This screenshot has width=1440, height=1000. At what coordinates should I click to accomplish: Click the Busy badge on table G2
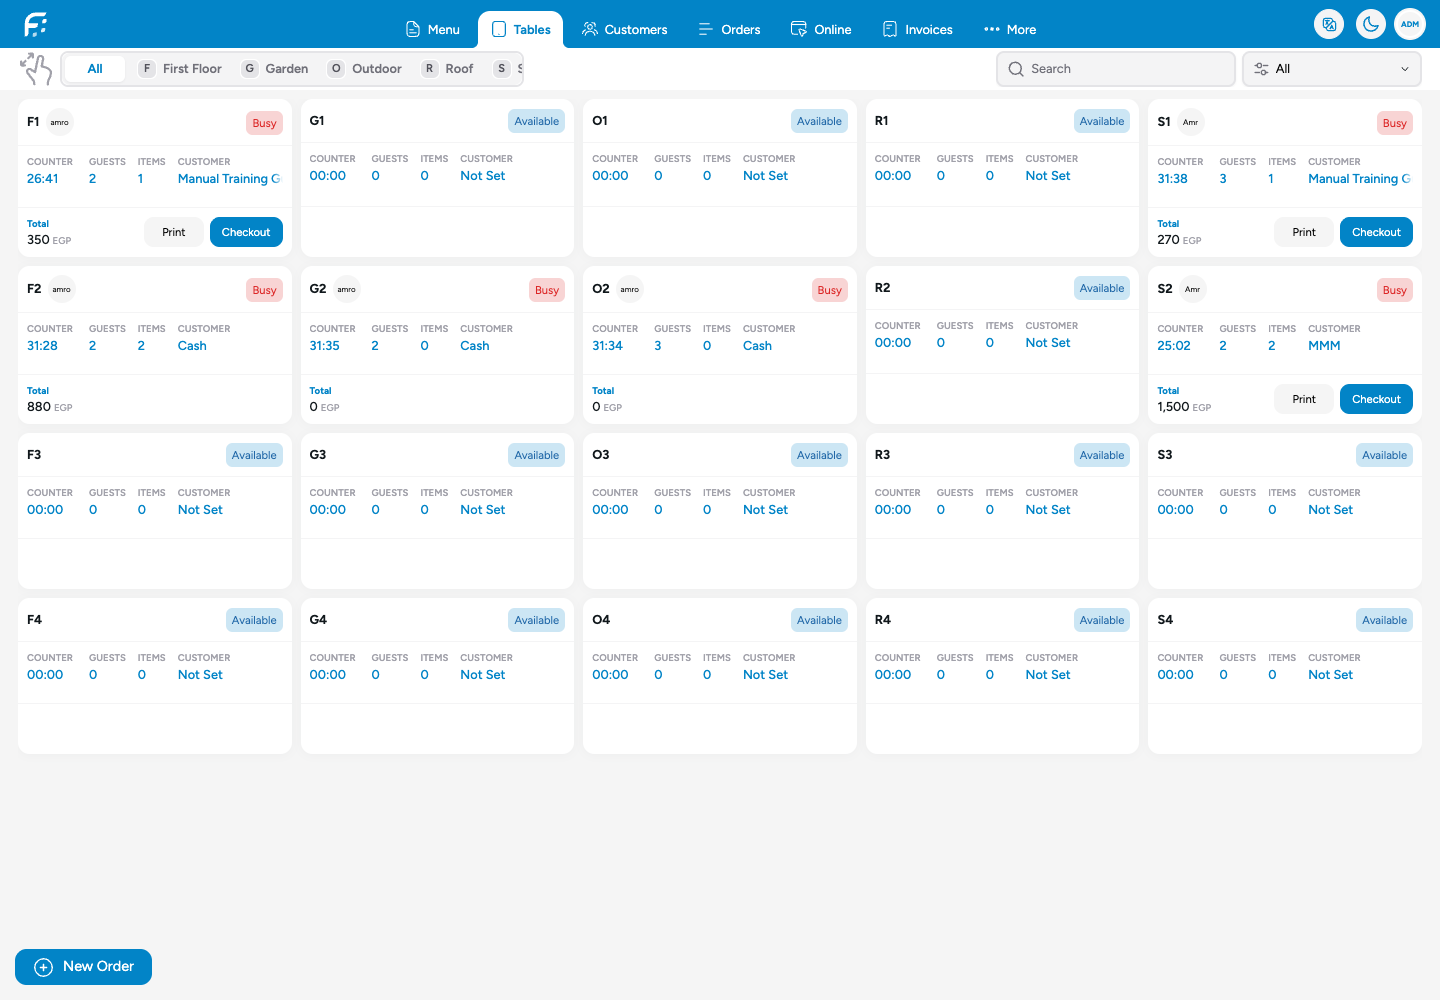pyautogui.click(x=547, y=290)
